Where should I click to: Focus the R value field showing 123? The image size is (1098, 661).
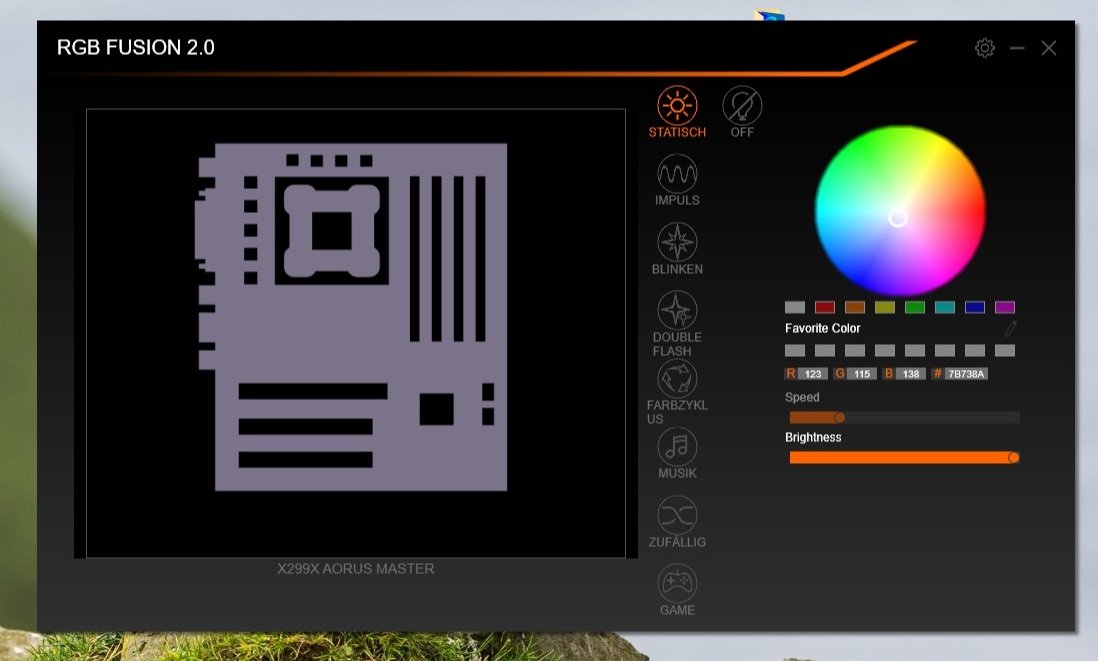(x=813, y=374)
